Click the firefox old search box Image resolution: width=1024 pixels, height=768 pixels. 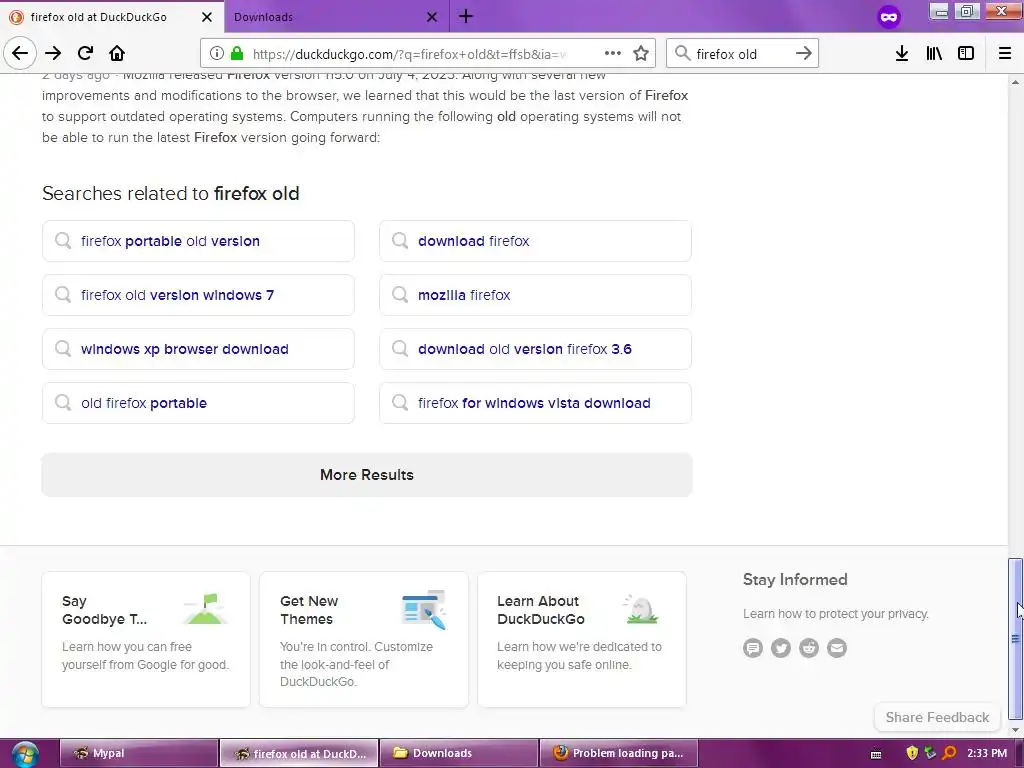click(741, 54)
